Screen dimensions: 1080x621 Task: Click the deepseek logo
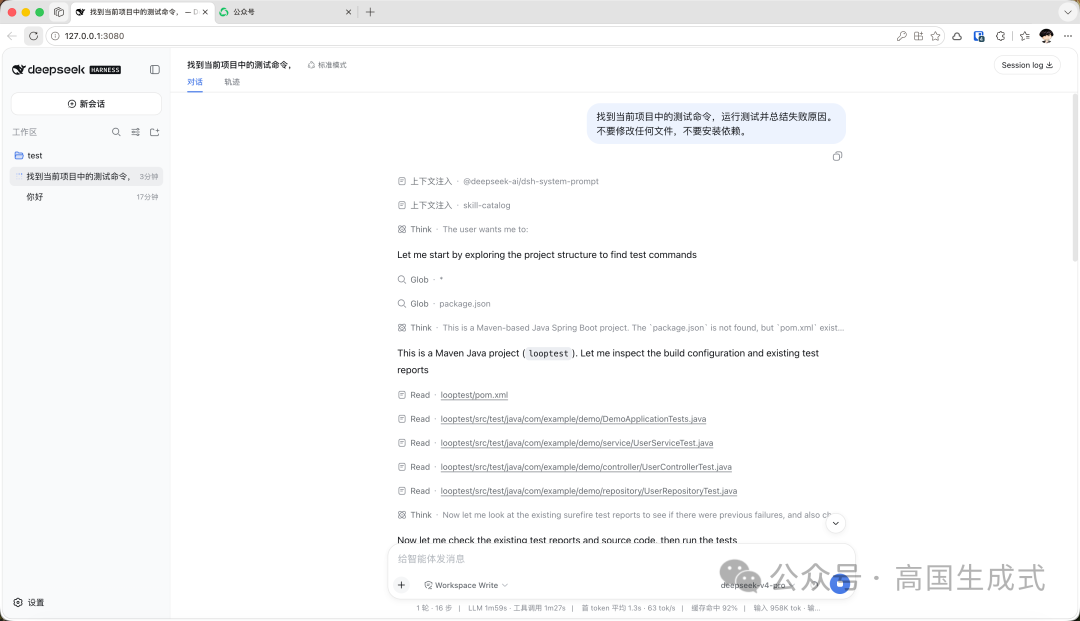point(66,70)
